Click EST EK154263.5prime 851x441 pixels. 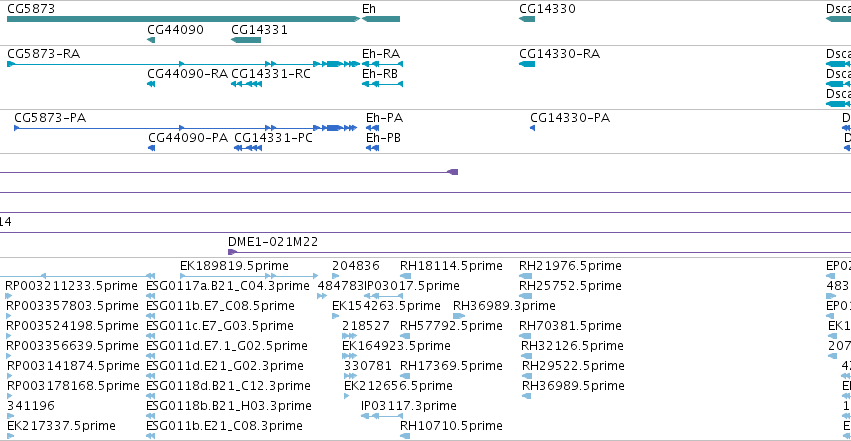click(386, 306)
